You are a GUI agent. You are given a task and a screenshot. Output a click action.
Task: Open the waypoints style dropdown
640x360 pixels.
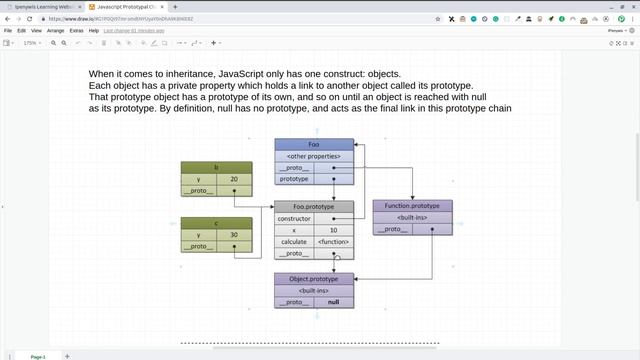point(196,43)
